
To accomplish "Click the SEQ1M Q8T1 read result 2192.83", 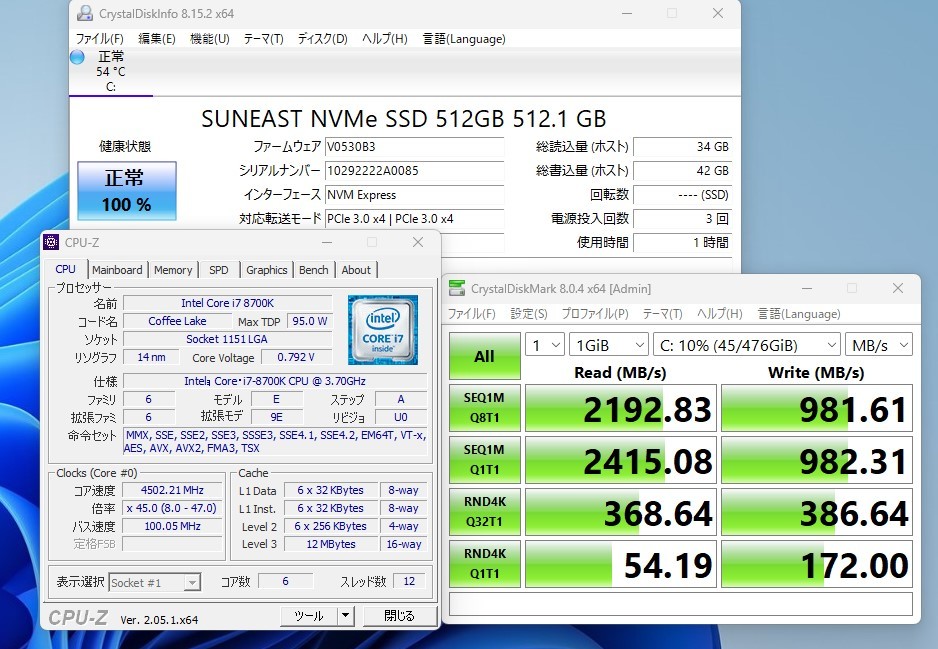I will pyautogui.click(x=621, y=408).
